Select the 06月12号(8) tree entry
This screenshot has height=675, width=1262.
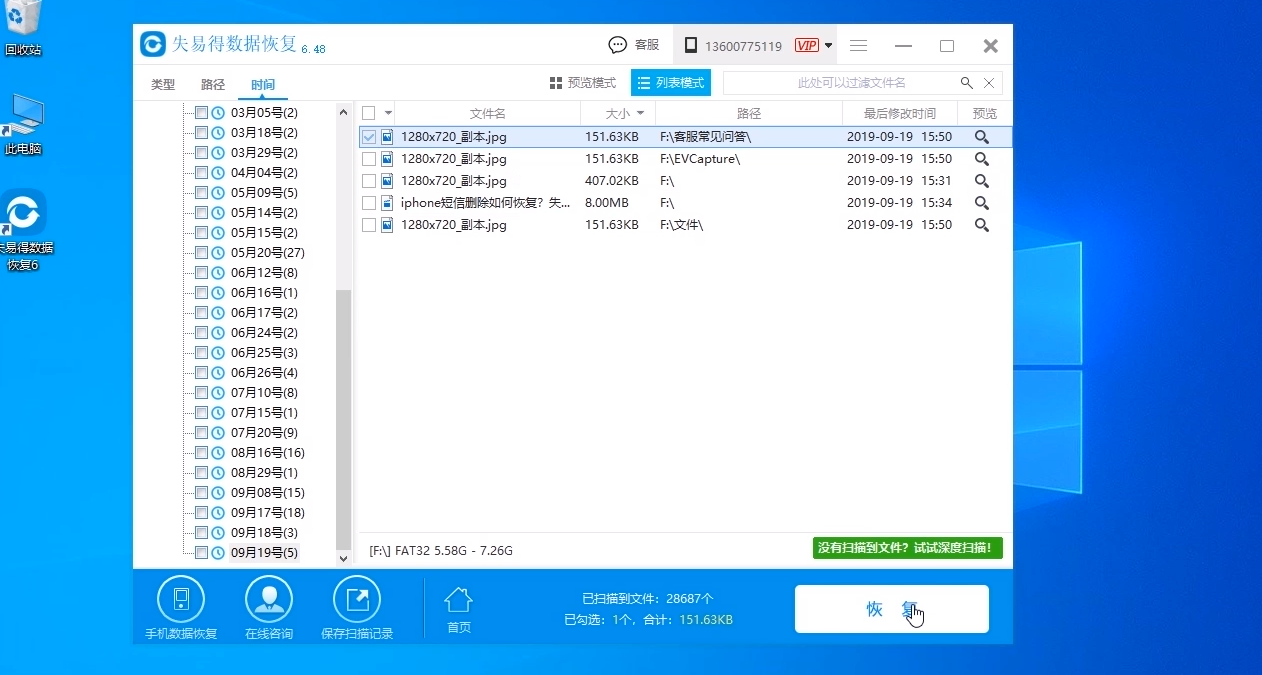[264, 273]
